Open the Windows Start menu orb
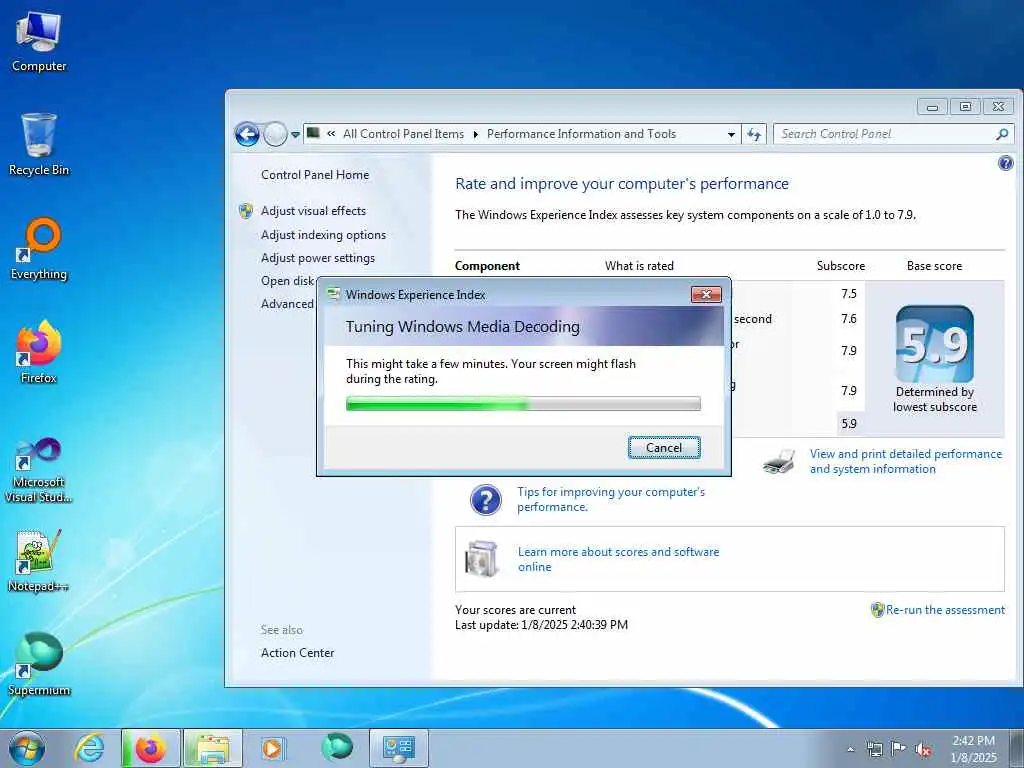Image resolution: width=1024 pixels, height=768 pixels. (27, 748)
